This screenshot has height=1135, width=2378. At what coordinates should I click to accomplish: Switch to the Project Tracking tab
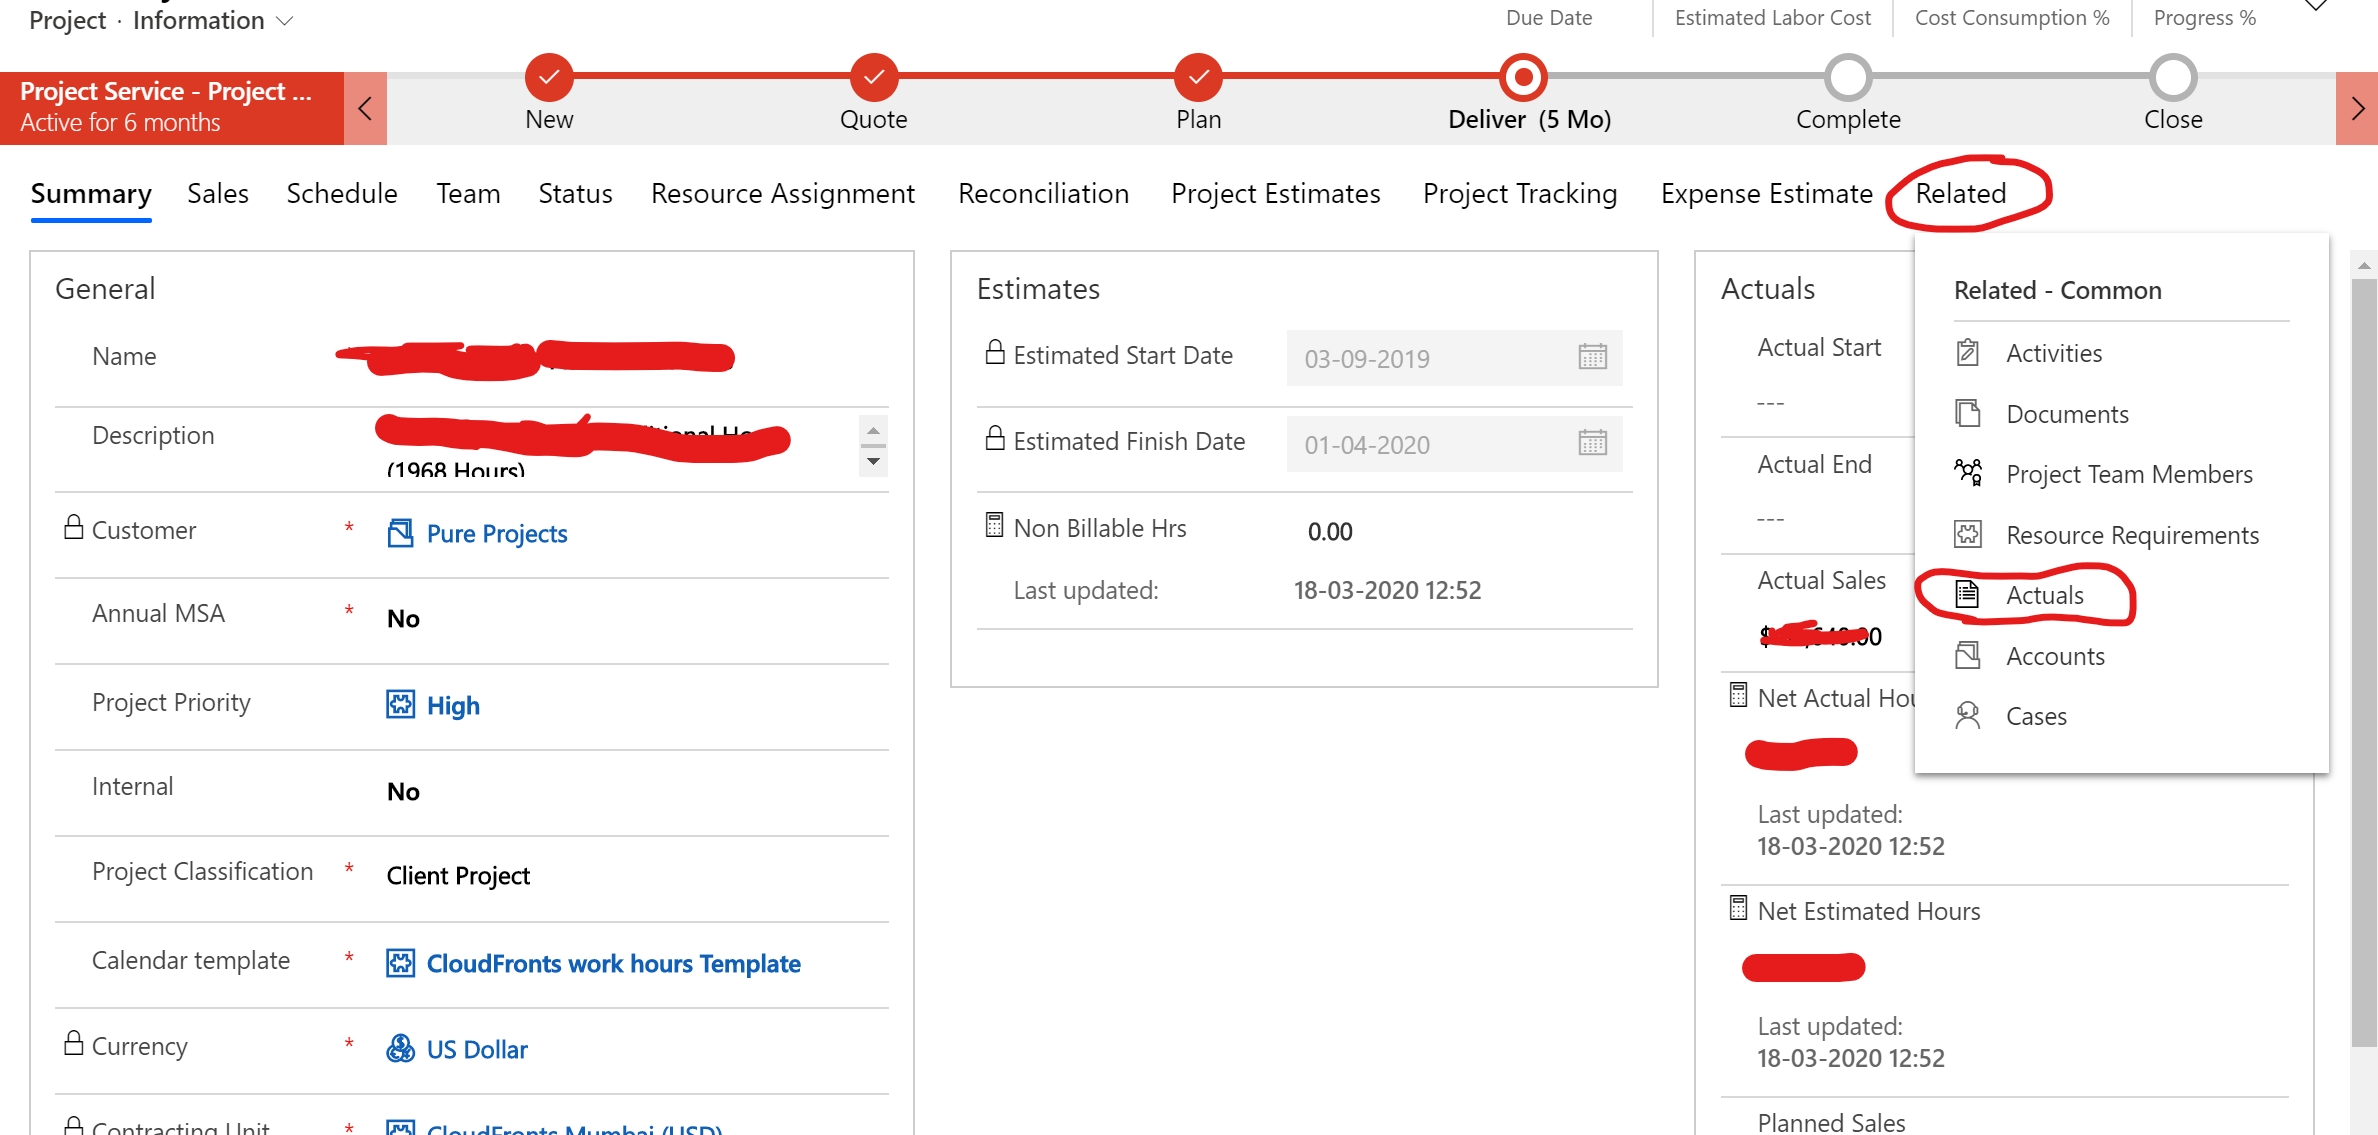pos(1520,193)
